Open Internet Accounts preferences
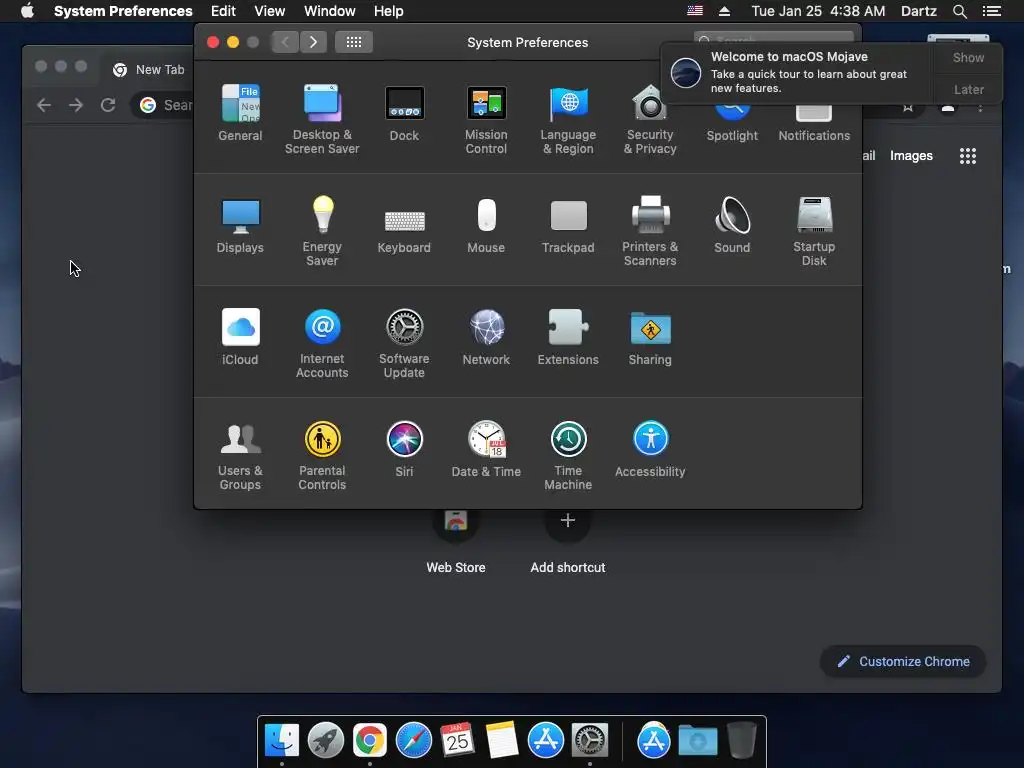Viewport: 1024px width, 768px height. tap(322, 343)
